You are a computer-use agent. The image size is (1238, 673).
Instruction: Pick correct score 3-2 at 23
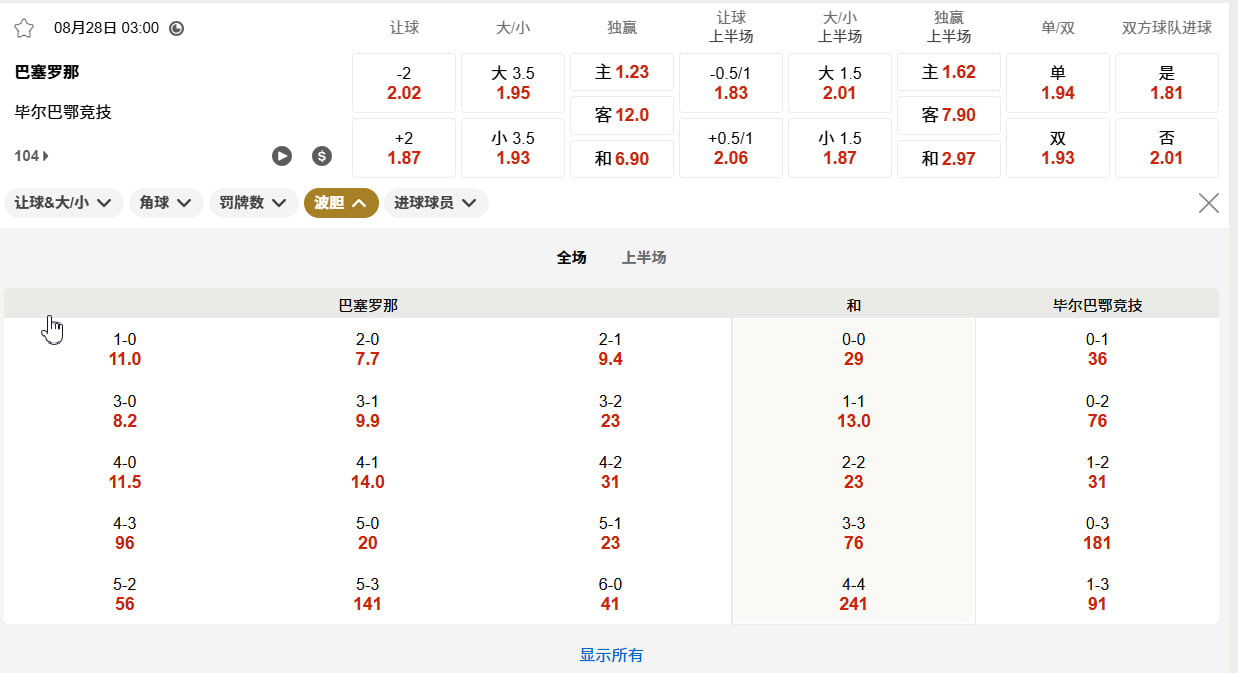(x=611, y=411)
